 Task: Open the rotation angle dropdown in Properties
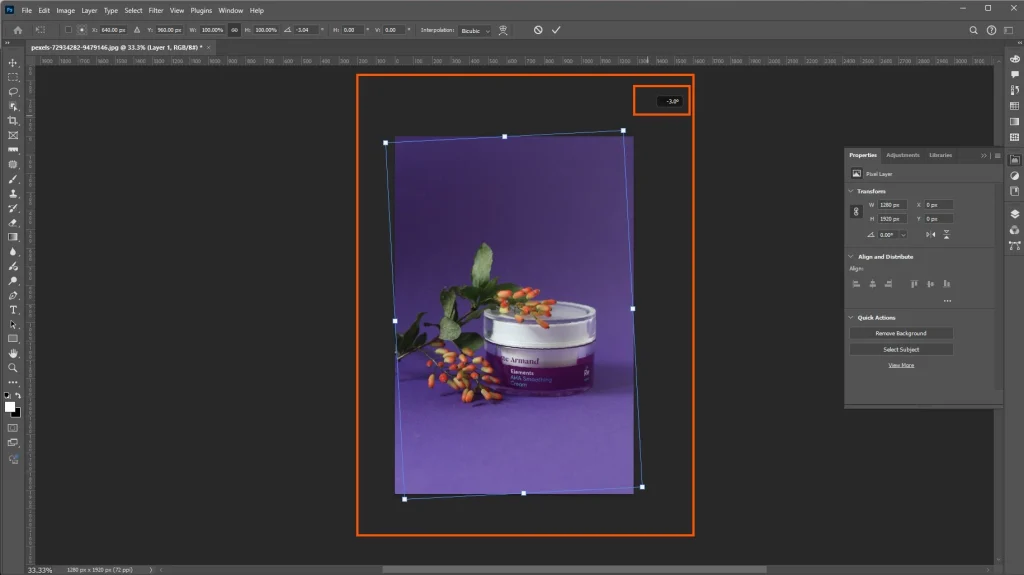pos(903,235)
